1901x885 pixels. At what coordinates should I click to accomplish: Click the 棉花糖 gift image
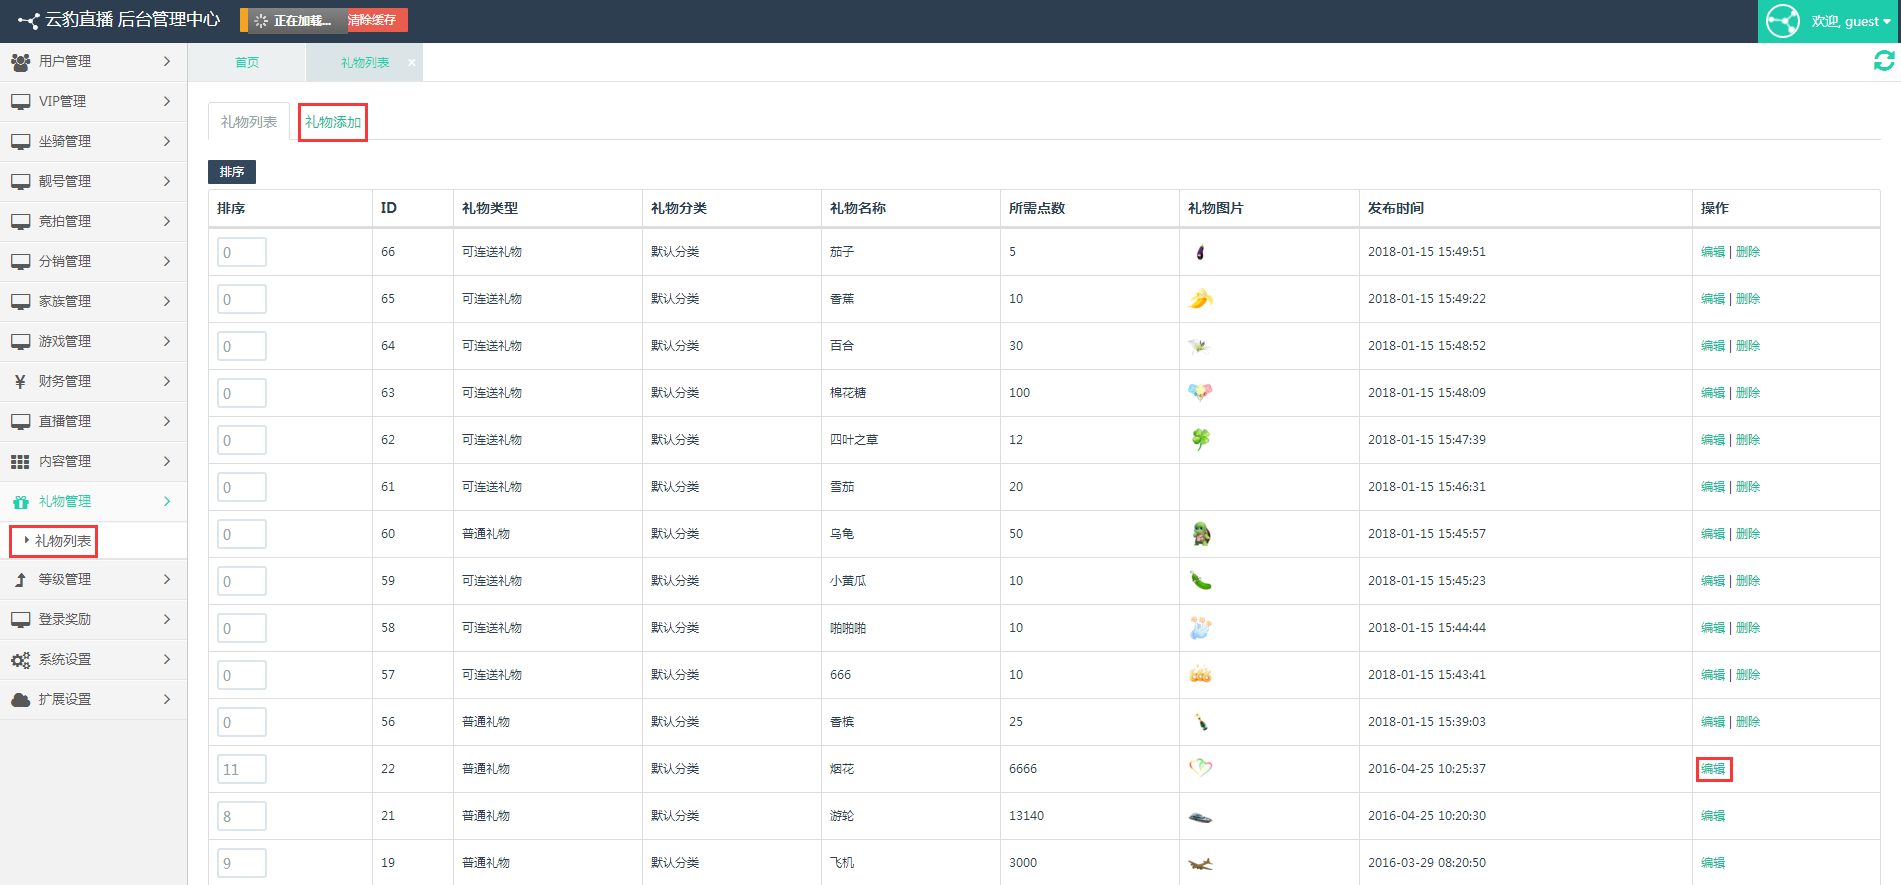[x=1200, y=393]
